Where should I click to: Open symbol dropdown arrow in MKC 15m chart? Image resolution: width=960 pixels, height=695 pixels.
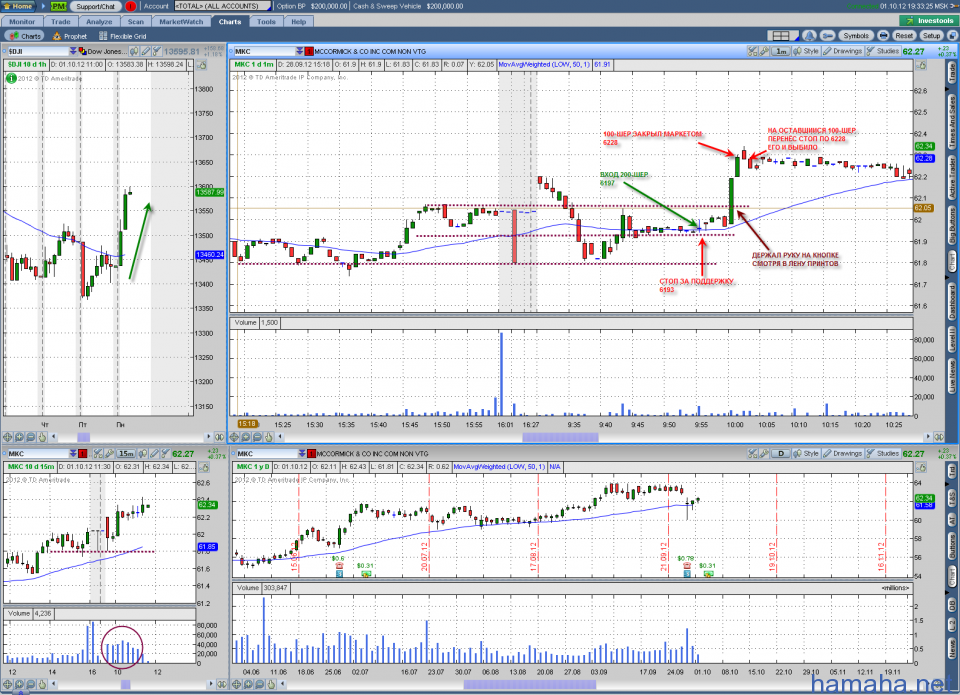click(x=73, y=454)
